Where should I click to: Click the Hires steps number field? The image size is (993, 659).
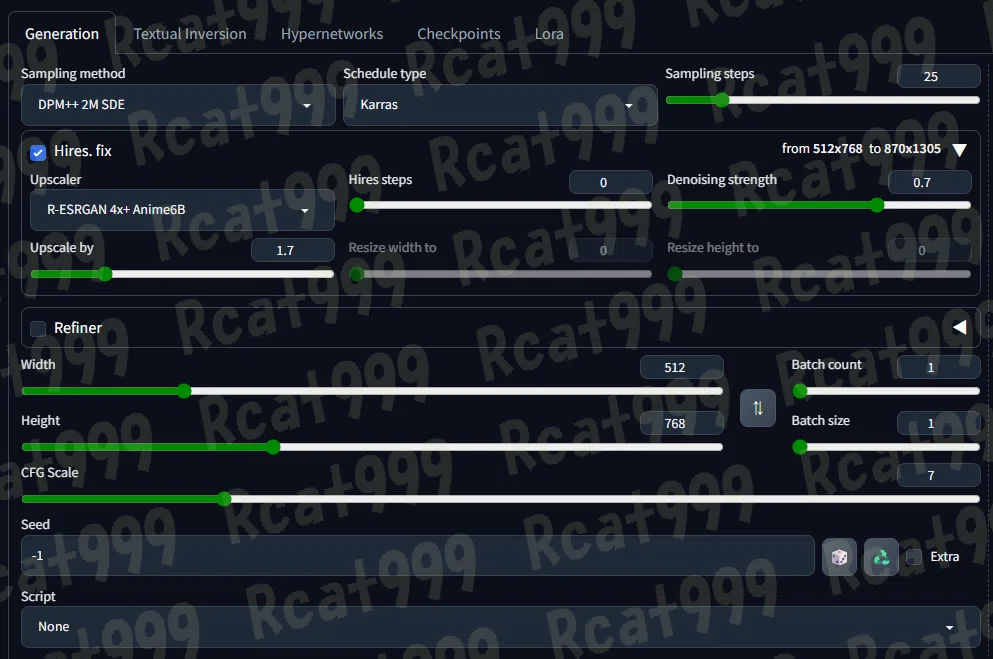click(610, 182)
